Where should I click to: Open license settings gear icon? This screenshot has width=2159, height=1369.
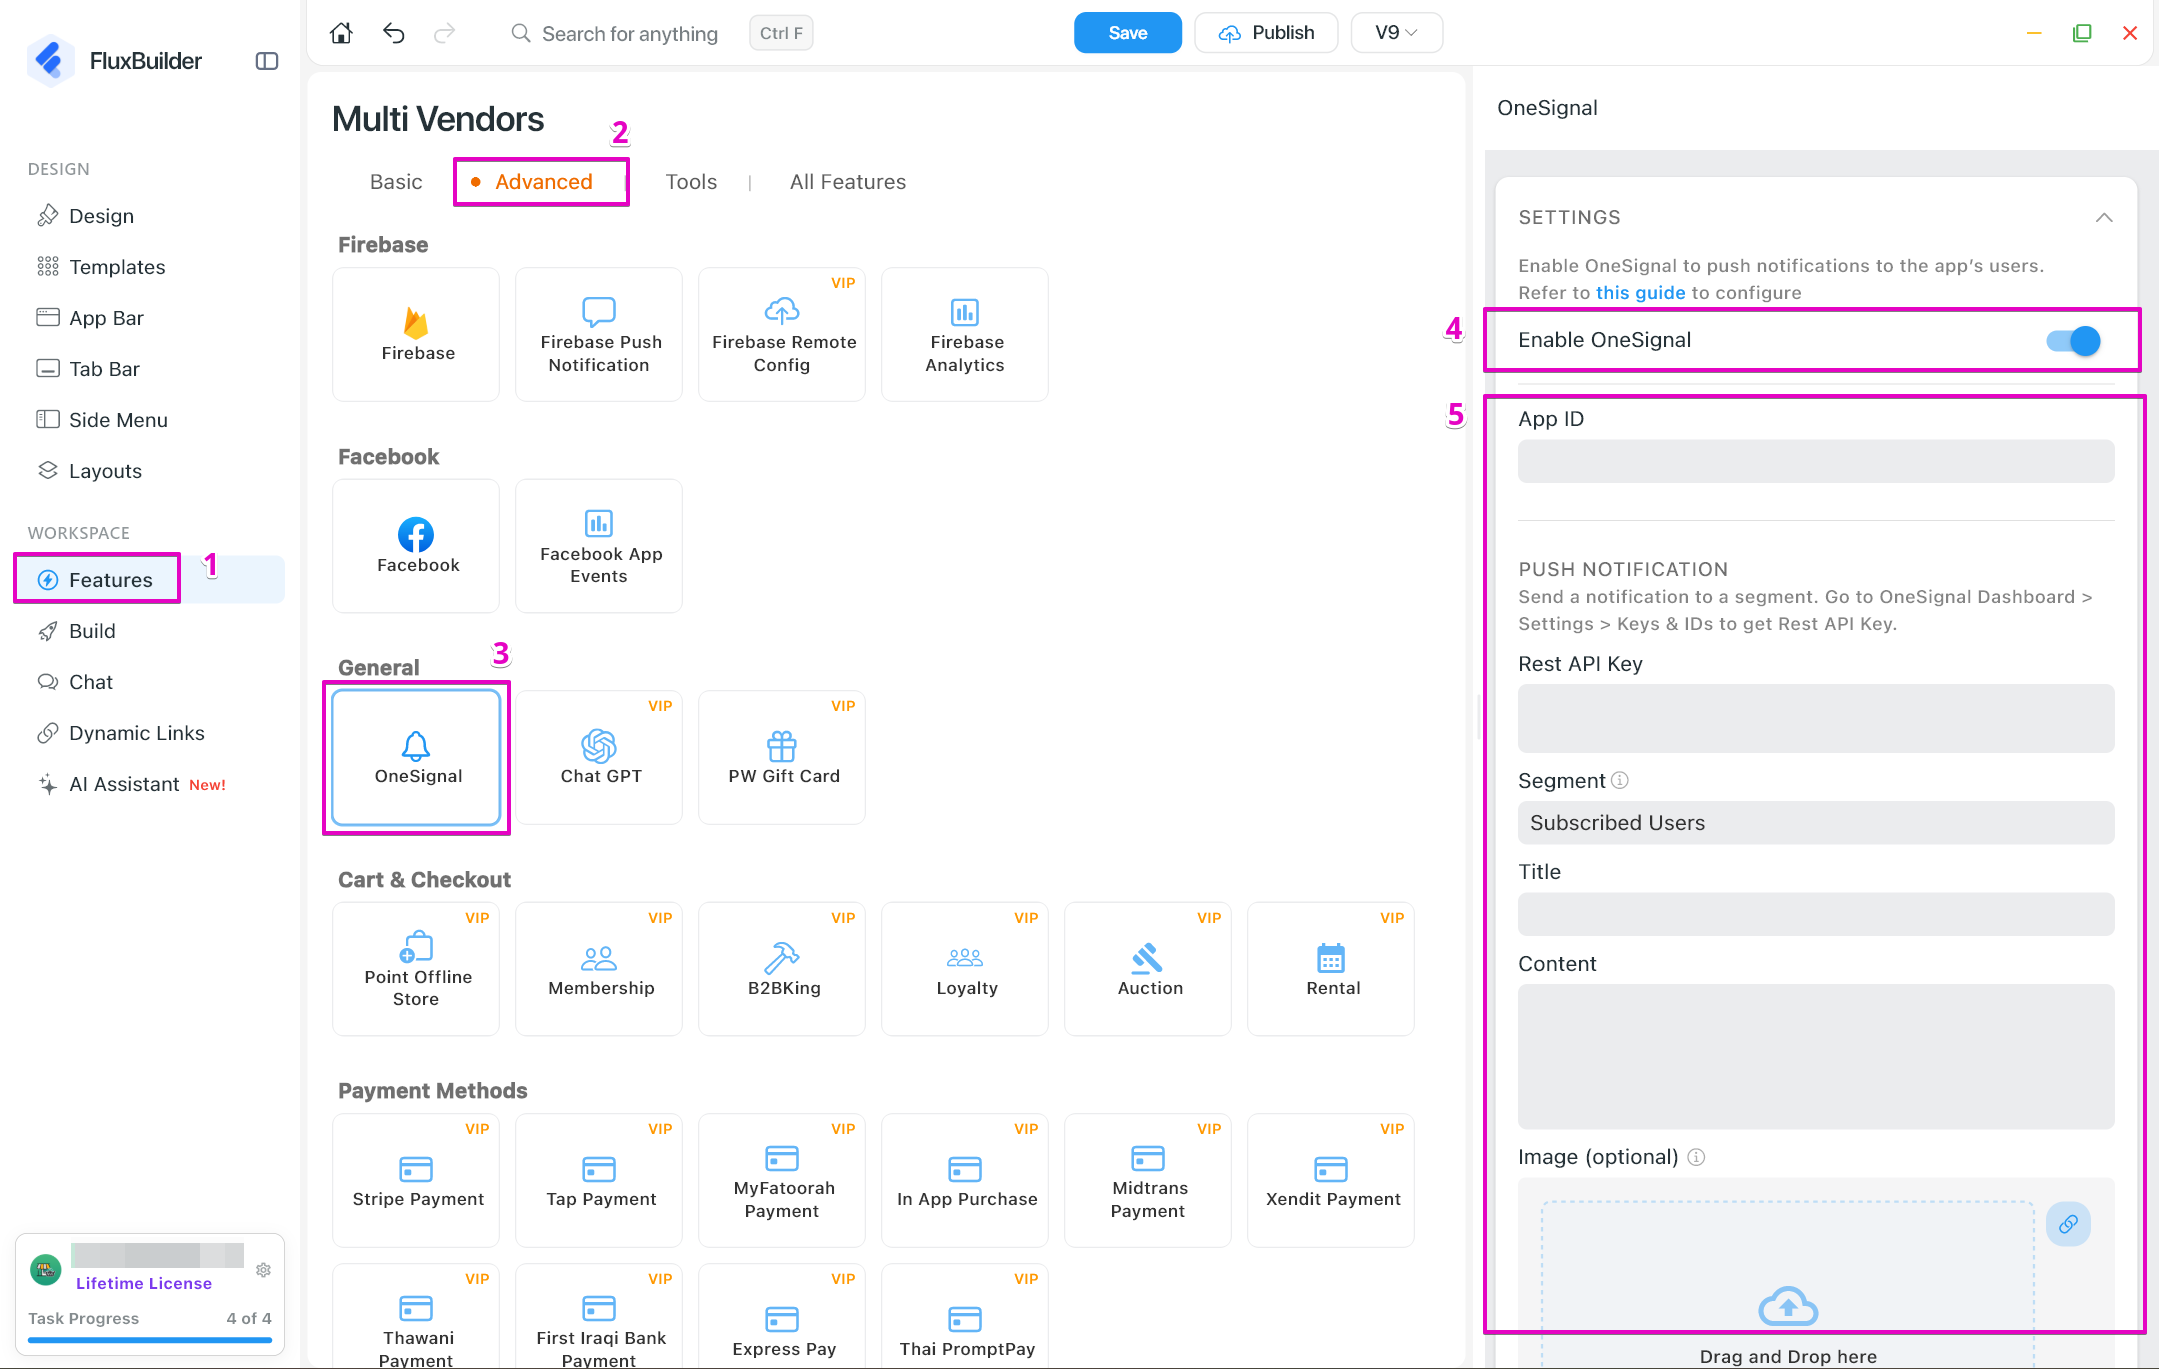(264, 1270)
